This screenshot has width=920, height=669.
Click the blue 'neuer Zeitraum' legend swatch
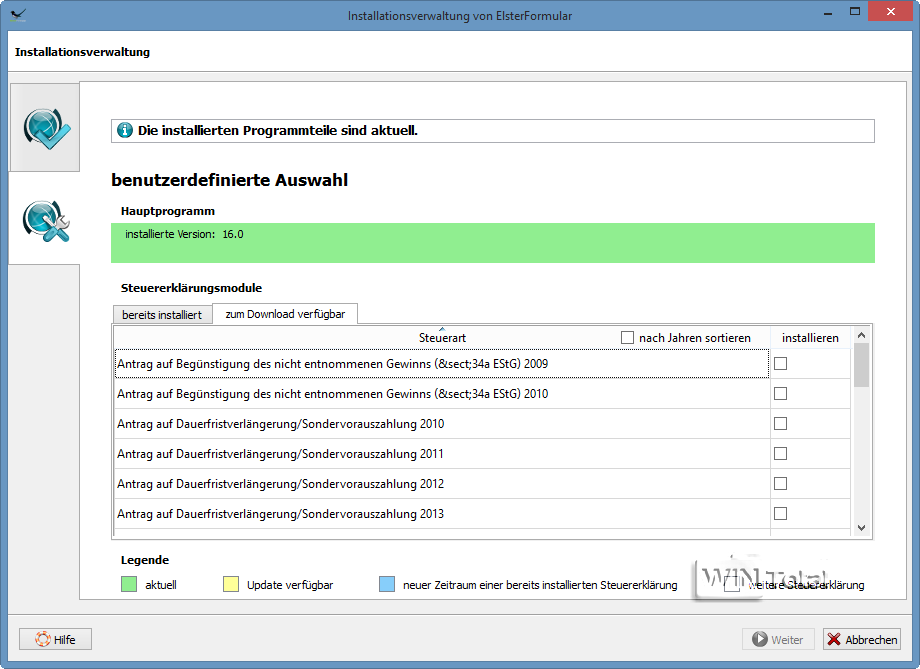point(387,584)
